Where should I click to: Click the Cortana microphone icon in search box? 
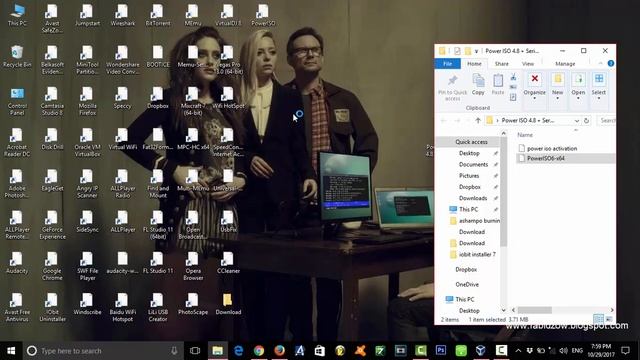point(174,350)
